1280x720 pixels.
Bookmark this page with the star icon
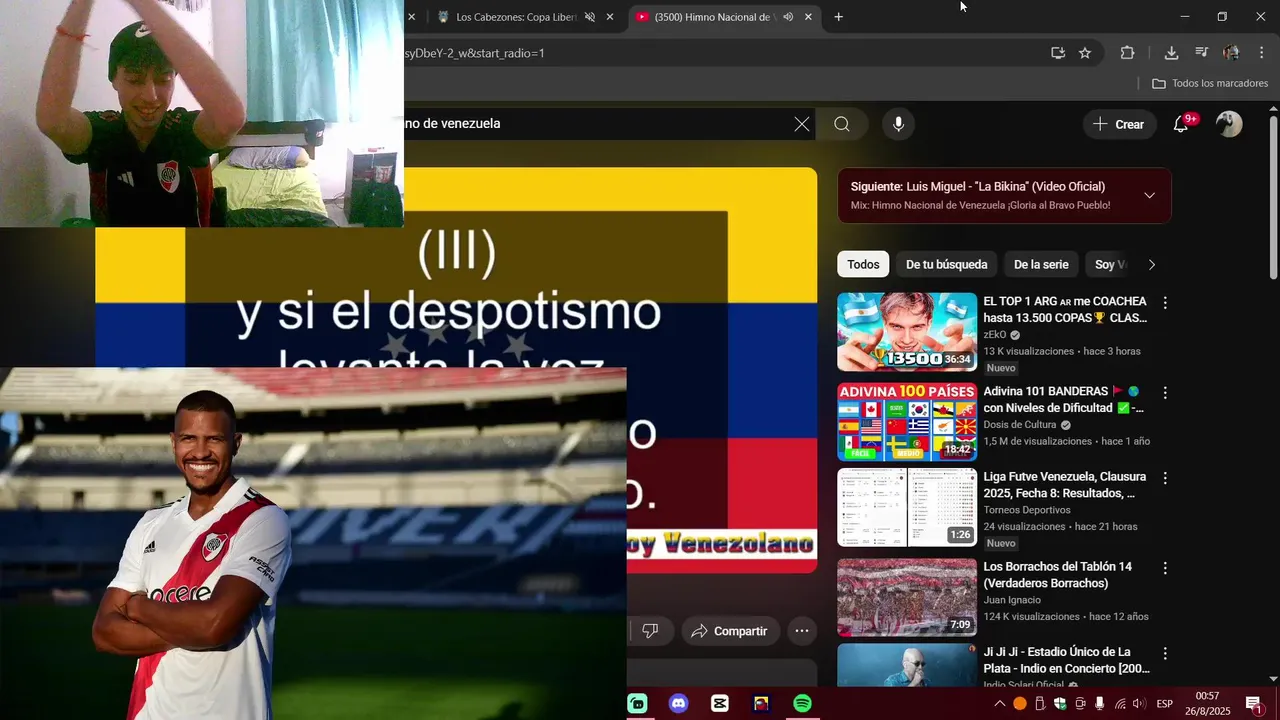tap(1085, 53)
